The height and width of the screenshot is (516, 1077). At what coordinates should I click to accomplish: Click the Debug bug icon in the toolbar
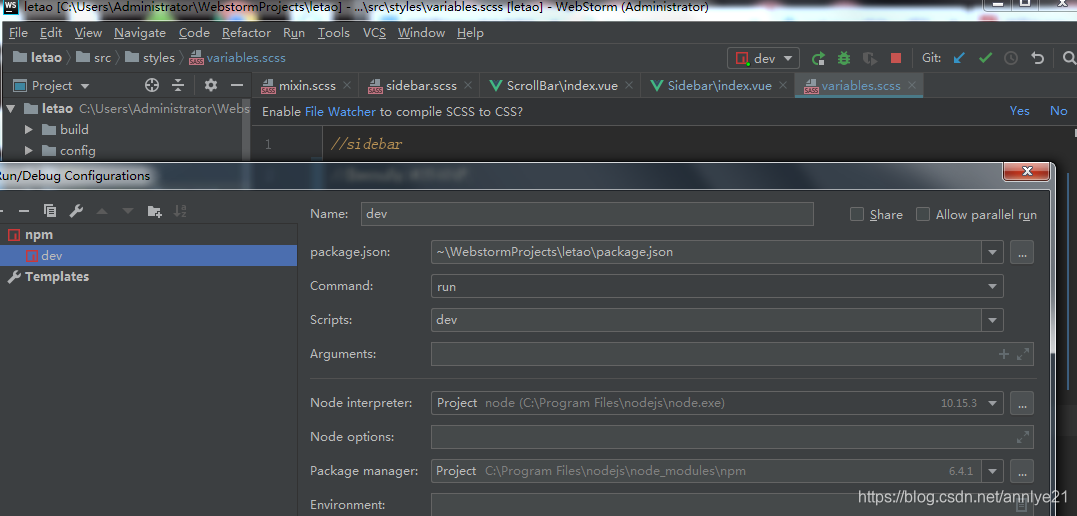point(843,58)
